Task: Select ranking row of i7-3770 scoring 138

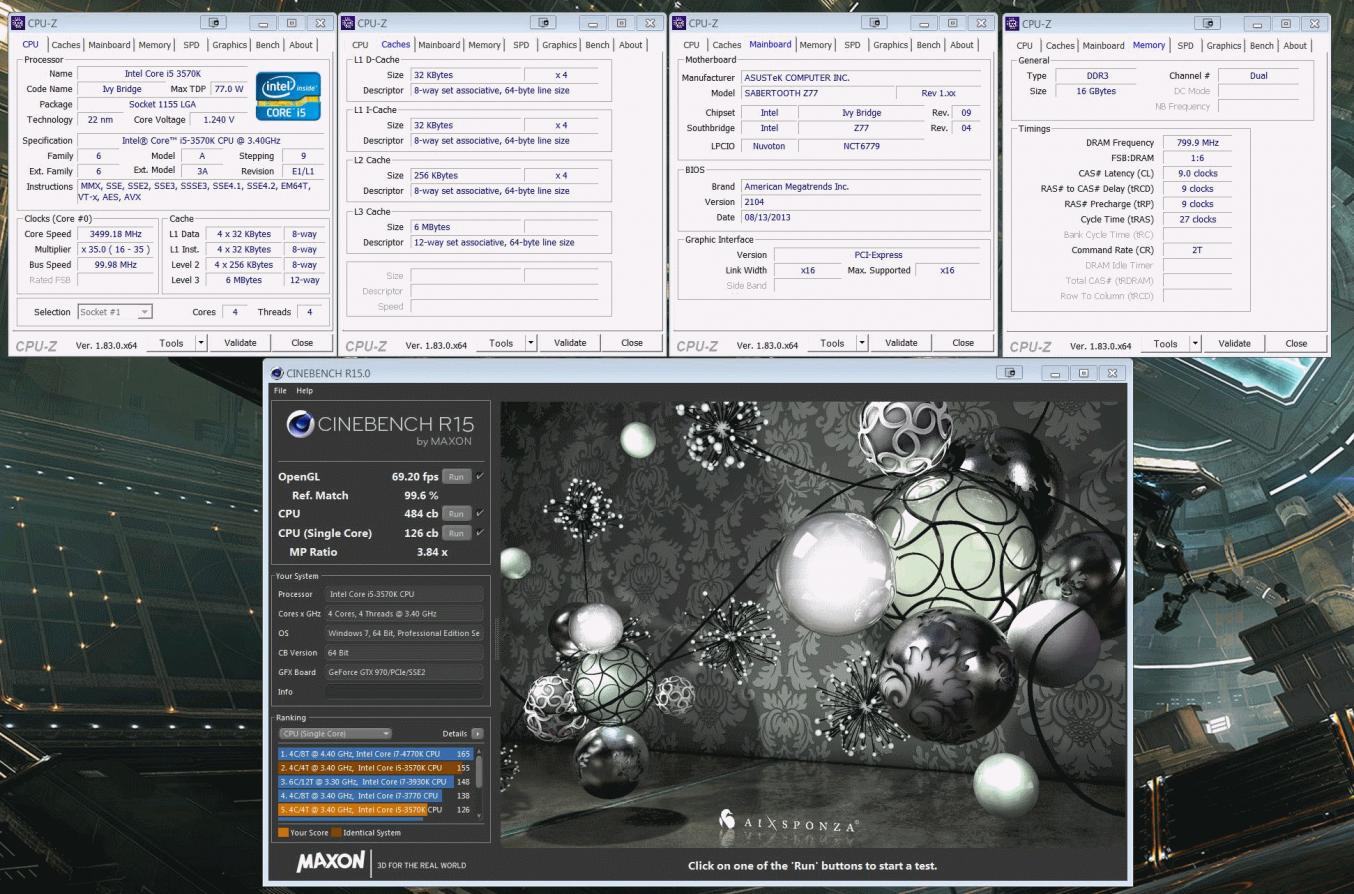Action: tap(376, 796)
